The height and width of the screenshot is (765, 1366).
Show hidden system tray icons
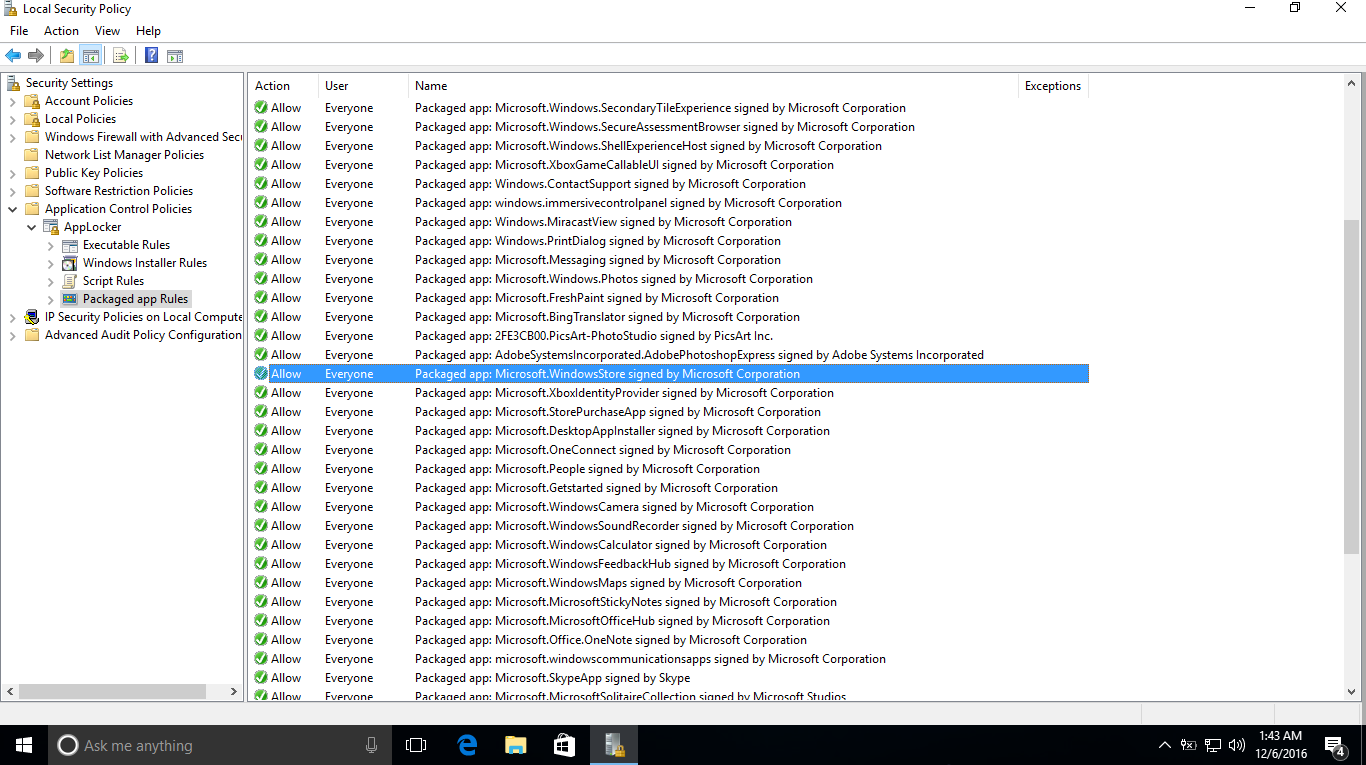(x=1165, y=745)
